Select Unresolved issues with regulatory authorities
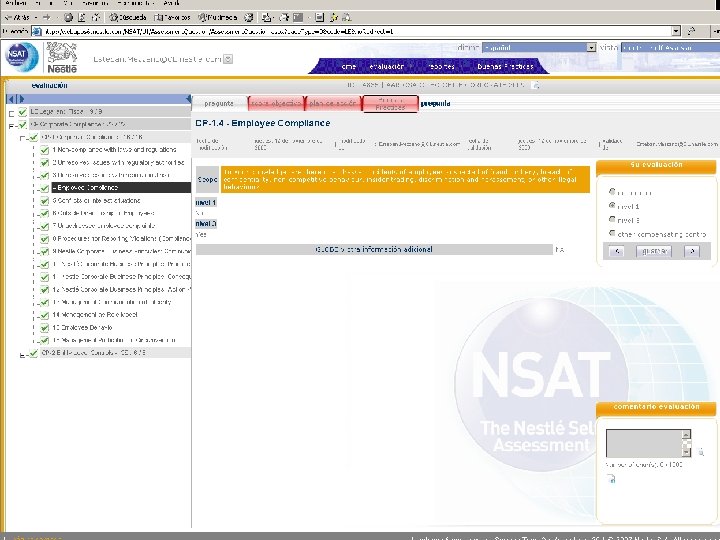The image size is (720, 540). tap(118, 163)
